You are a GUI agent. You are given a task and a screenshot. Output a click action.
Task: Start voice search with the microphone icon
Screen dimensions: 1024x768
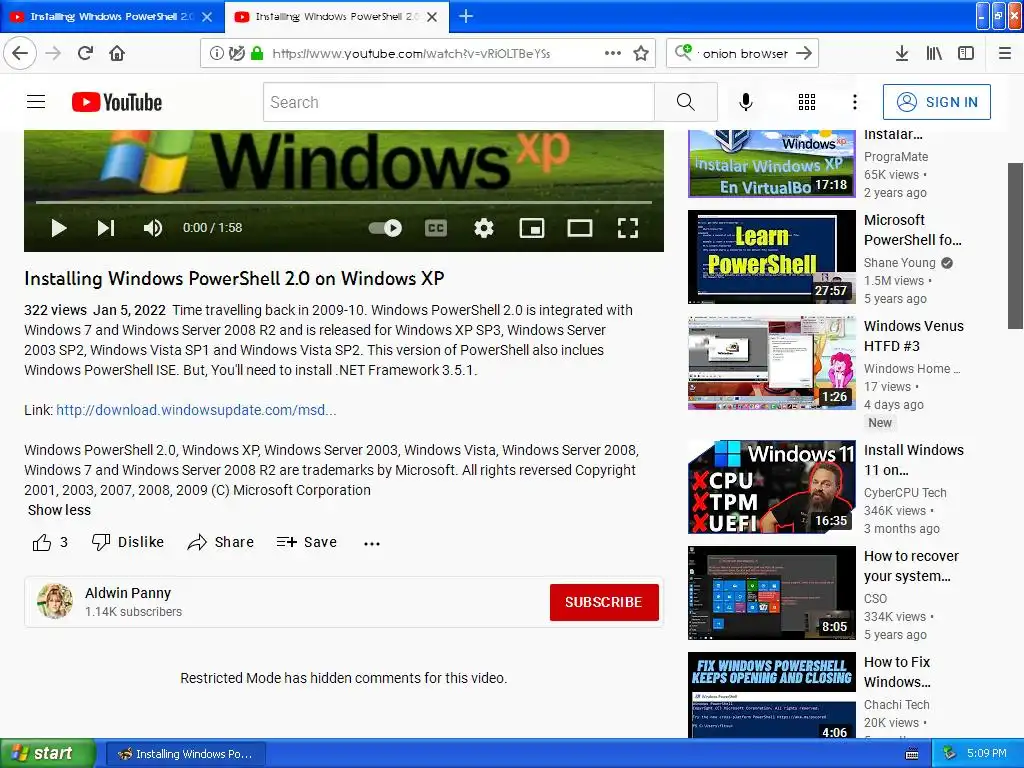coord(746,102)
